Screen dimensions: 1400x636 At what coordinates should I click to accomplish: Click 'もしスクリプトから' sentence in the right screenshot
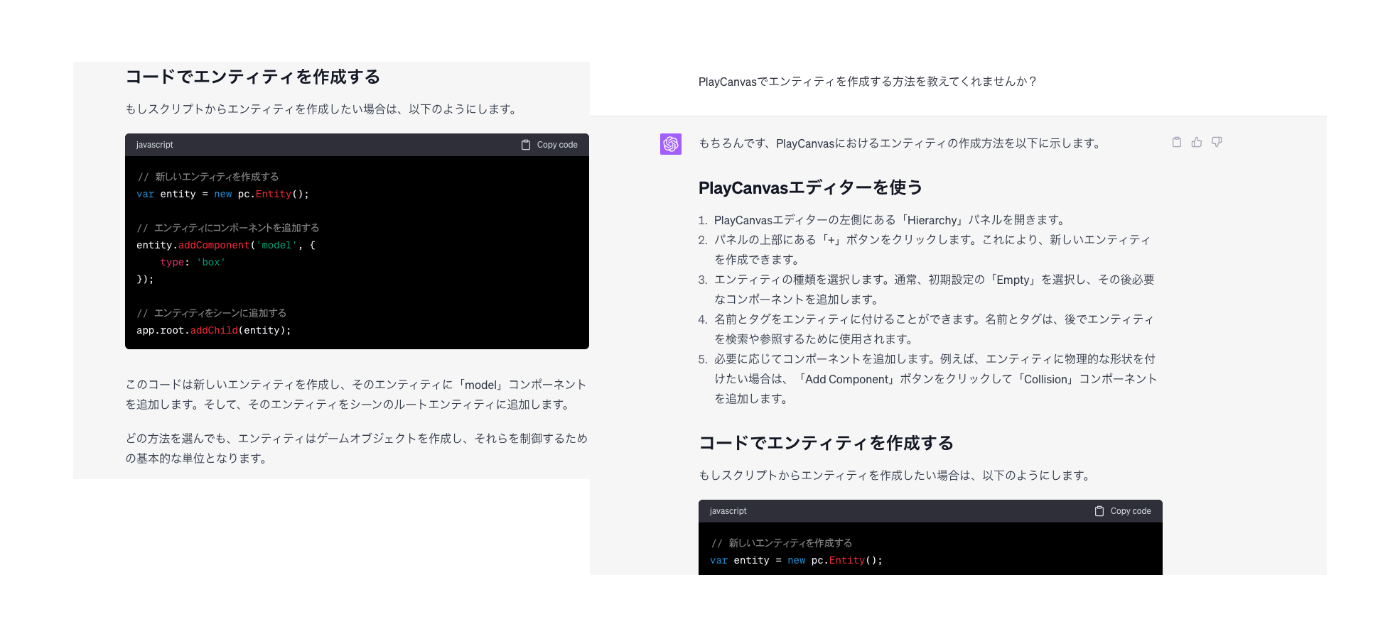pyautogui.click(x=894, y=475)
